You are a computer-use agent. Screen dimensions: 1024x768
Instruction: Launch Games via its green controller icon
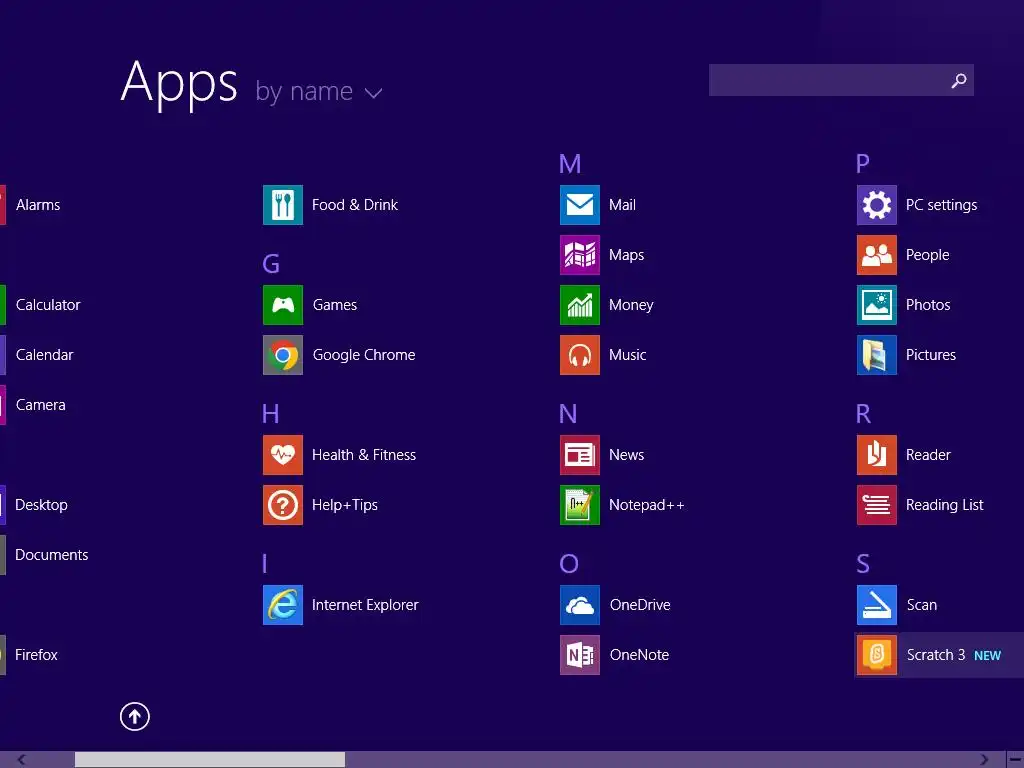(283, 304)
